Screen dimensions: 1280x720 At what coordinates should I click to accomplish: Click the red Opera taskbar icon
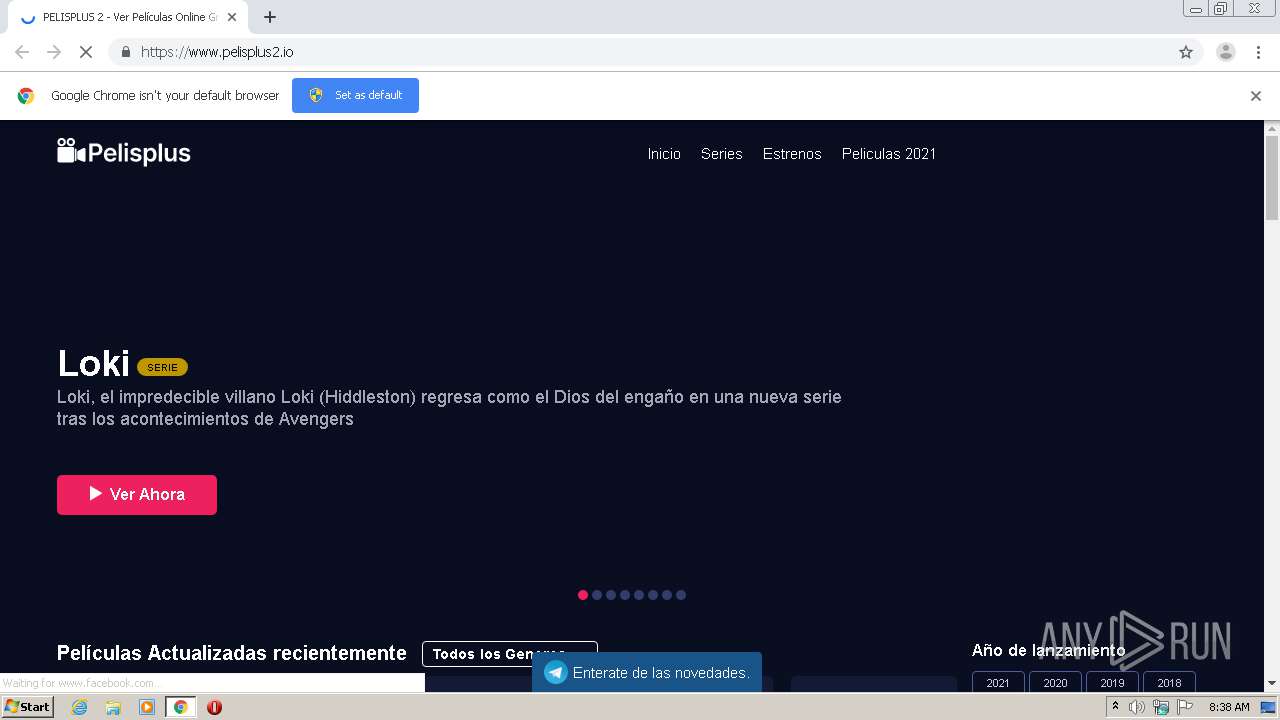coord(214,707)
